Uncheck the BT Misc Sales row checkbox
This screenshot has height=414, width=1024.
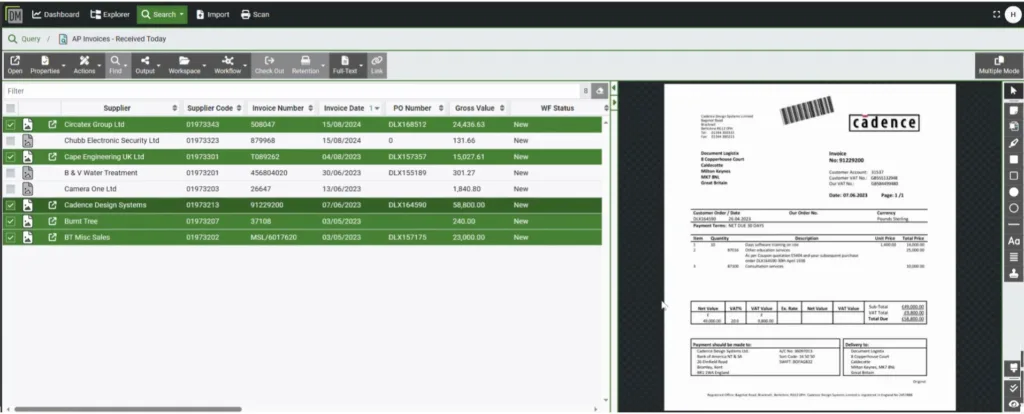click(10, 238)
